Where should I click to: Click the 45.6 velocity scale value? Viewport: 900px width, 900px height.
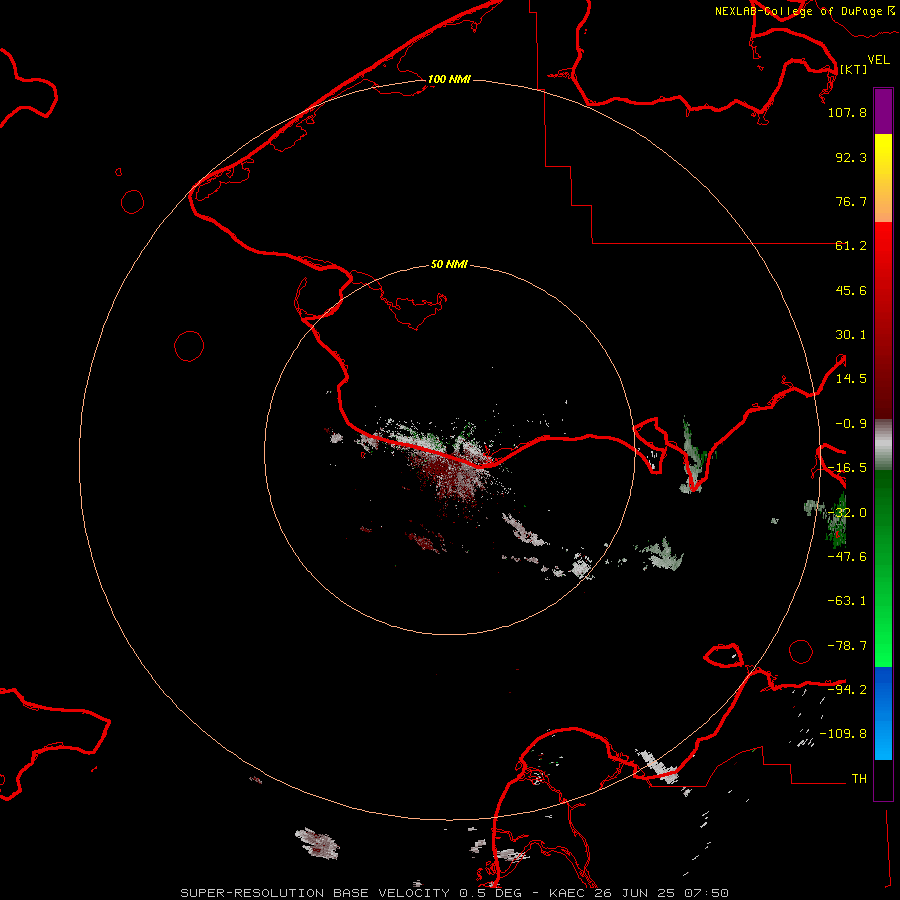tap(851, 290)
